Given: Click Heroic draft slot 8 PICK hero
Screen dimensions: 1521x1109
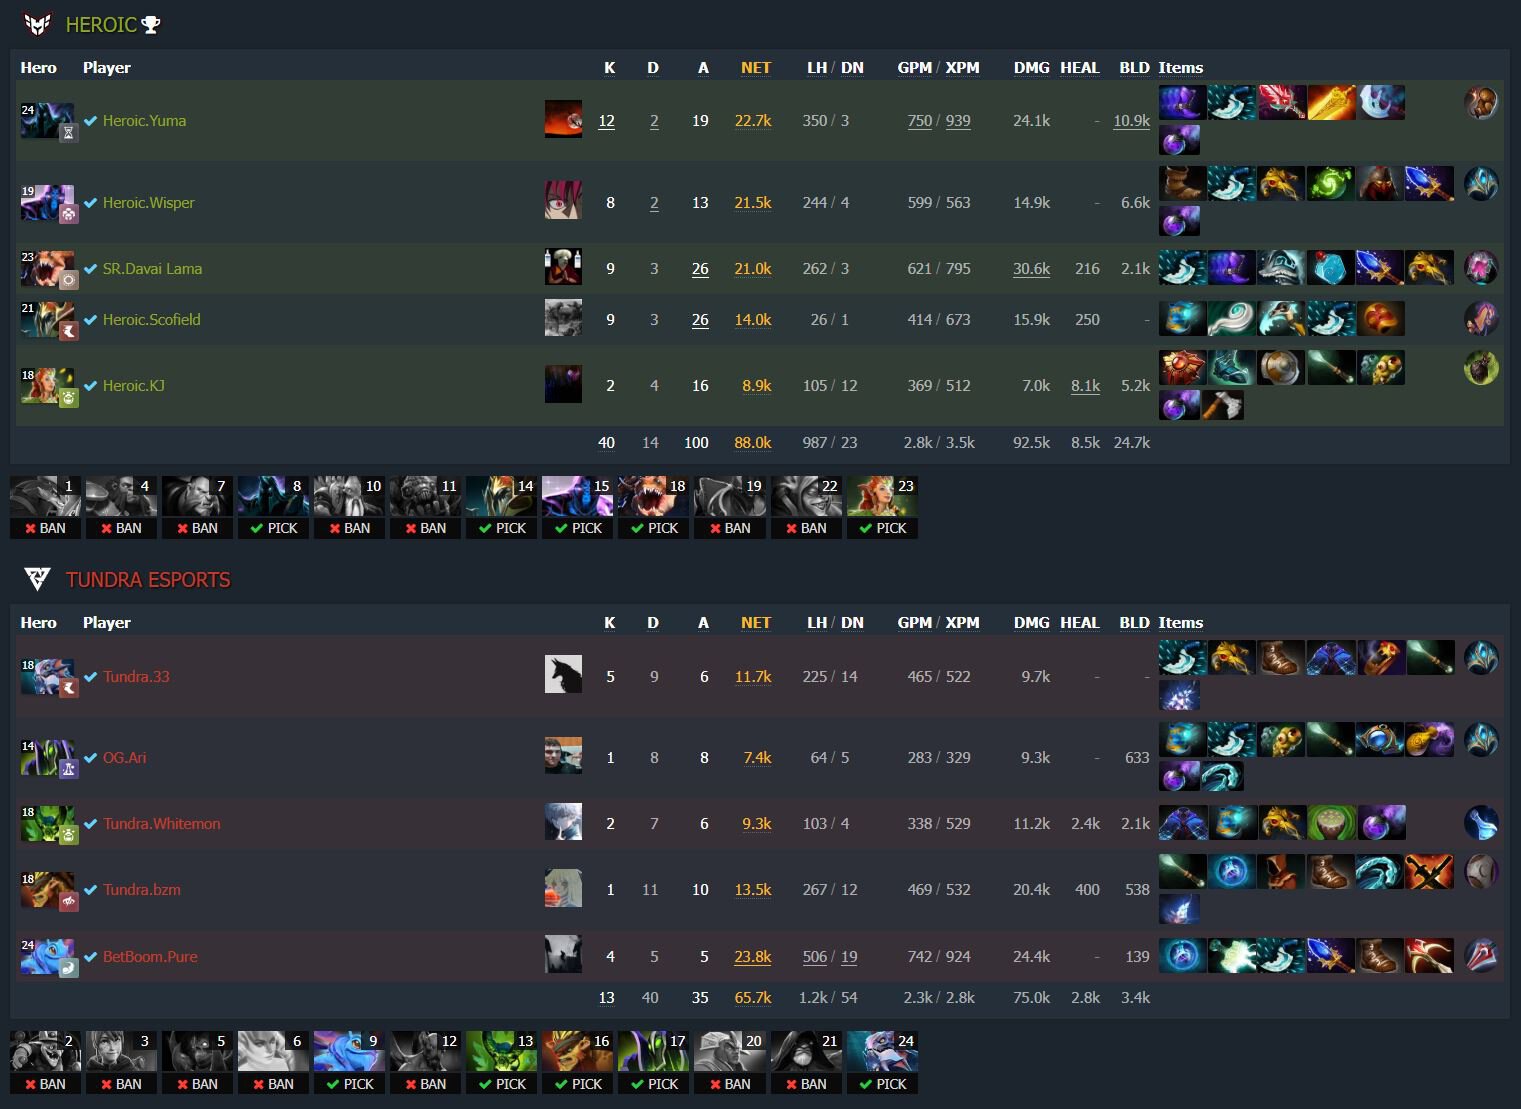Looking at the screenshot, I should click(x=274, y=496).
